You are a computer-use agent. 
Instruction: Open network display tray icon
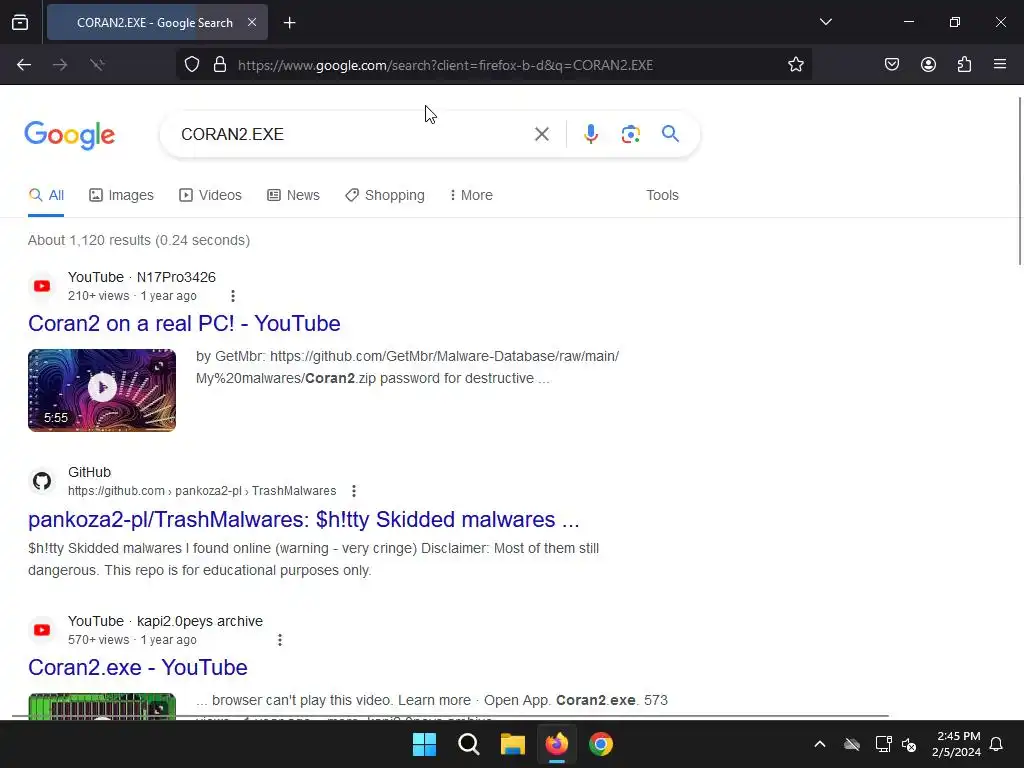coord(883,744)
